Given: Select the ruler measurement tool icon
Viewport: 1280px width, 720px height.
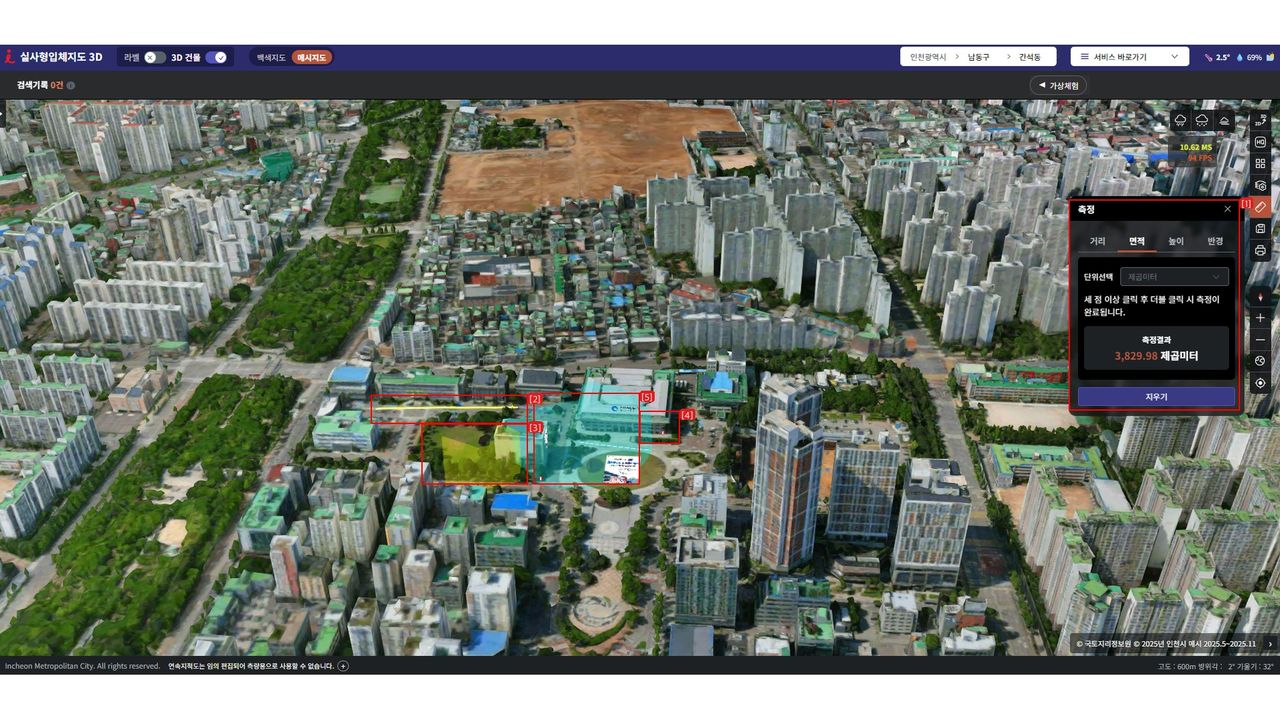Looking at the screenshot, I should (x=1260, y=206).
